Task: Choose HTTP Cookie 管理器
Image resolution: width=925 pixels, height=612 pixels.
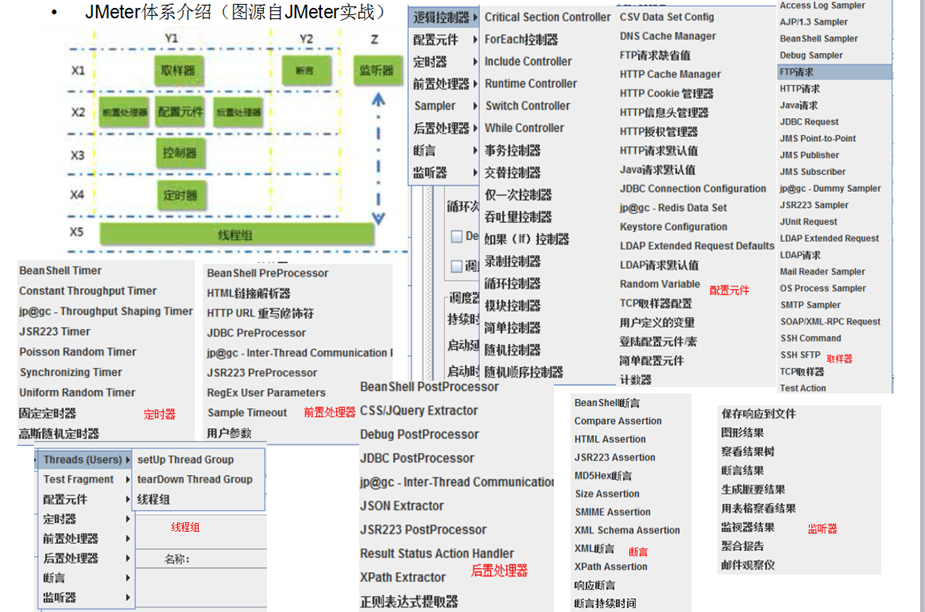Action: pyautogui.click(x=666, y=93)
